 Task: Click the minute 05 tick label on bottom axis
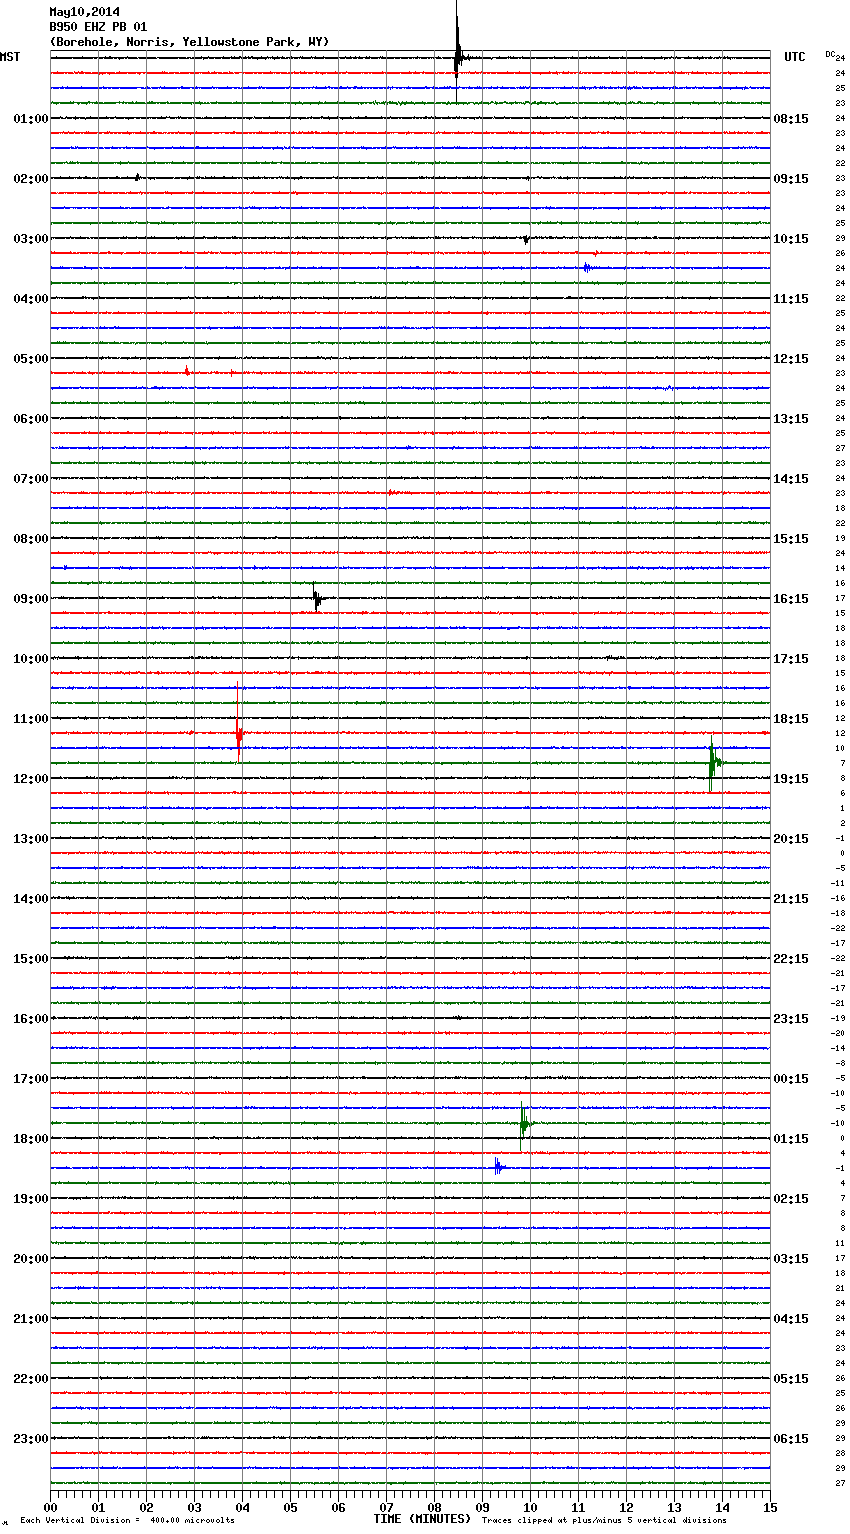(290, 1507)
